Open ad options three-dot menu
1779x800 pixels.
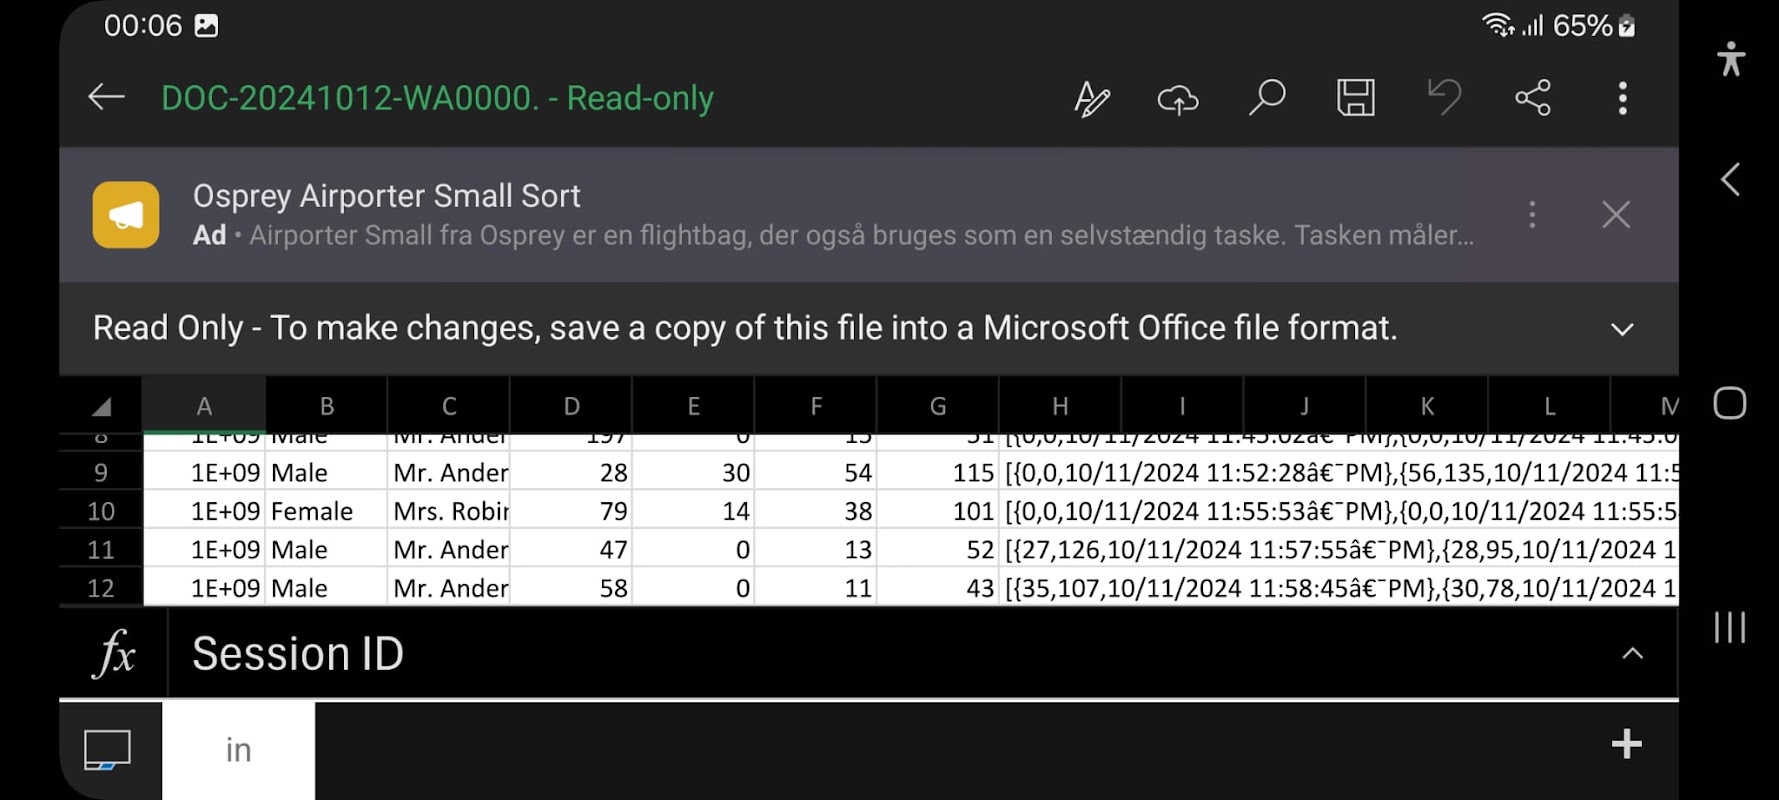[1531, 214]
